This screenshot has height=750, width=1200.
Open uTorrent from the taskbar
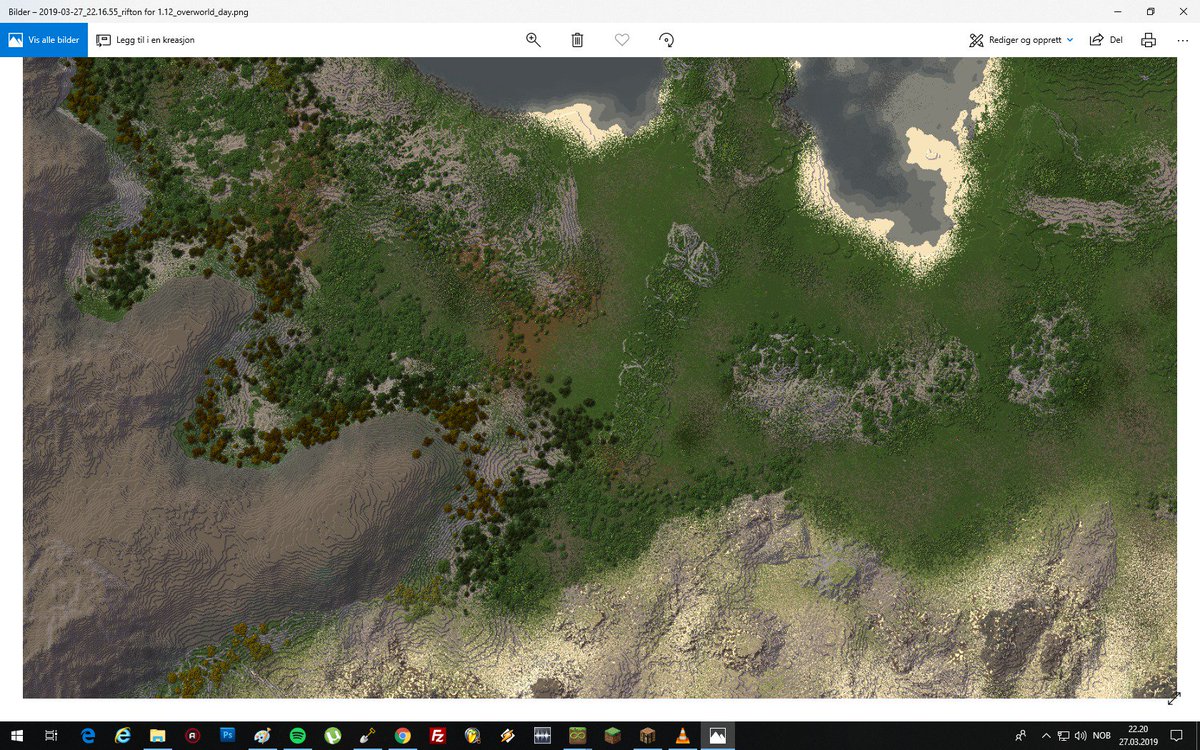click(x=332, y=735)
